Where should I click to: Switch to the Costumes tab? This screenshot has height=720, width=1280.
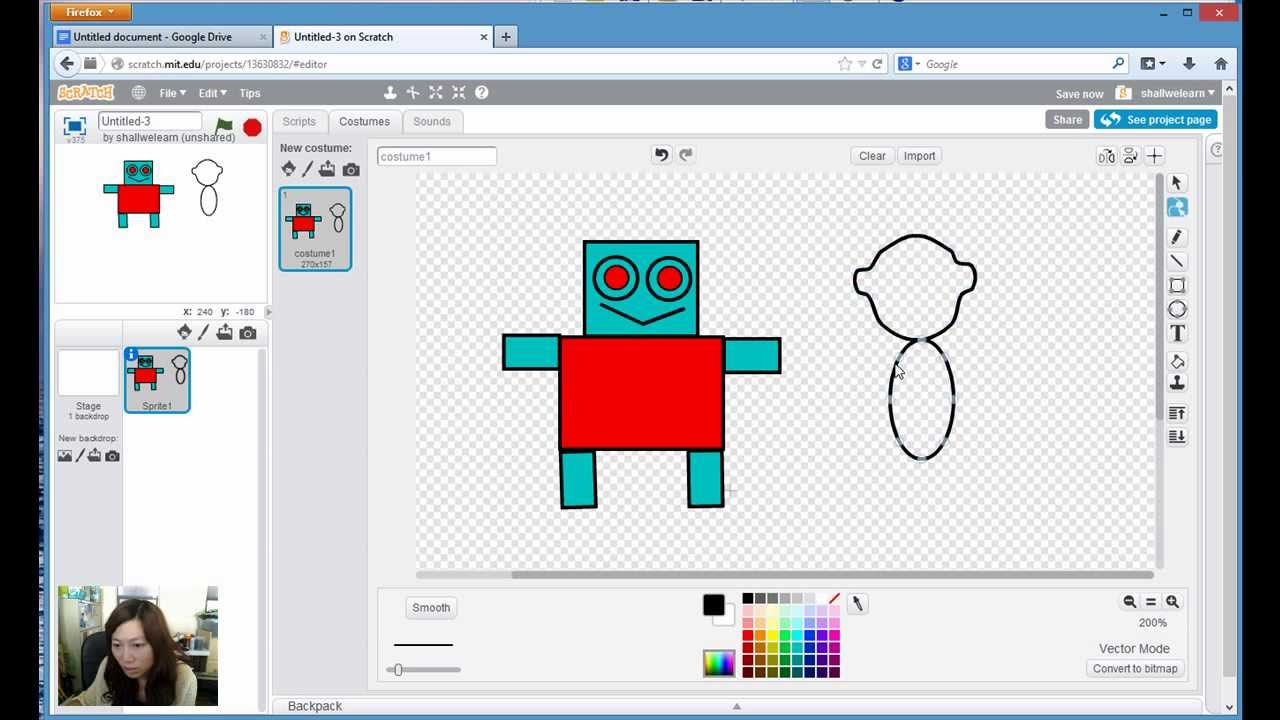click(x=364, y=122)
